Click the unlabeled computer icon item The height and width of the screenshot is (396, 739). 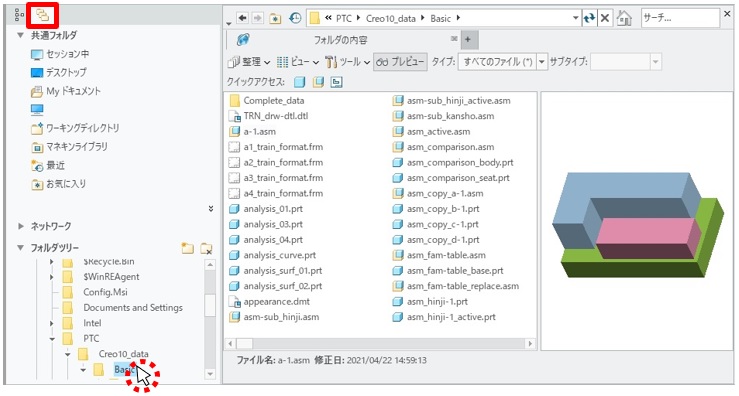37,110
